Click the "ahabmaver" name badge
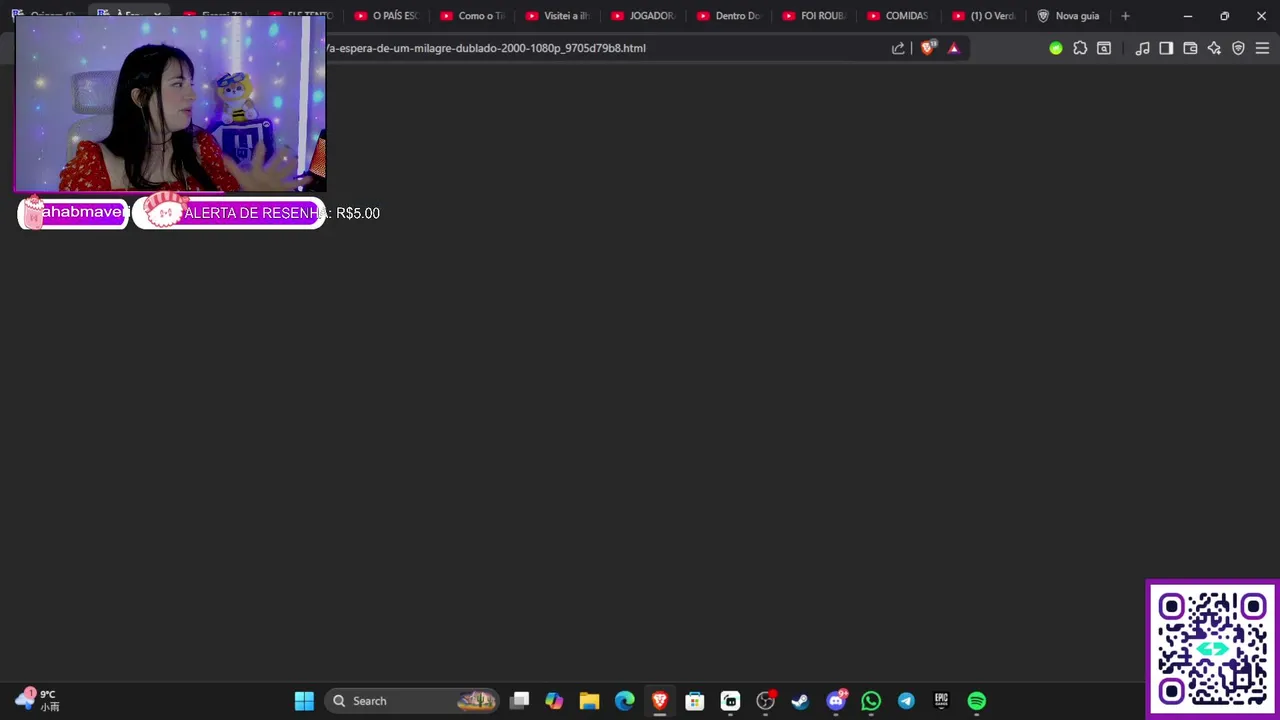1280x720 pixels. (x=74, y=213)
